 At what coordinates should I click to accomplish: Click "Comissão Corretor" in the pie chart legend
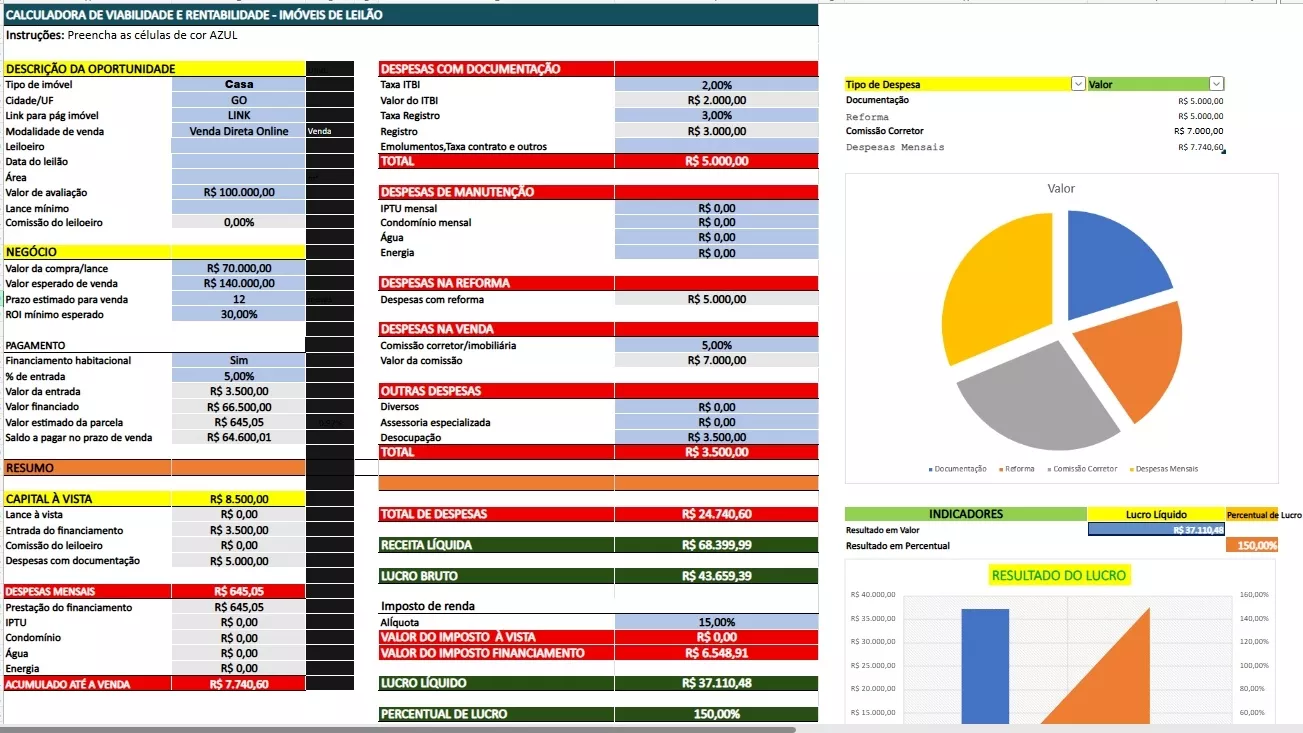[1084, 469]
